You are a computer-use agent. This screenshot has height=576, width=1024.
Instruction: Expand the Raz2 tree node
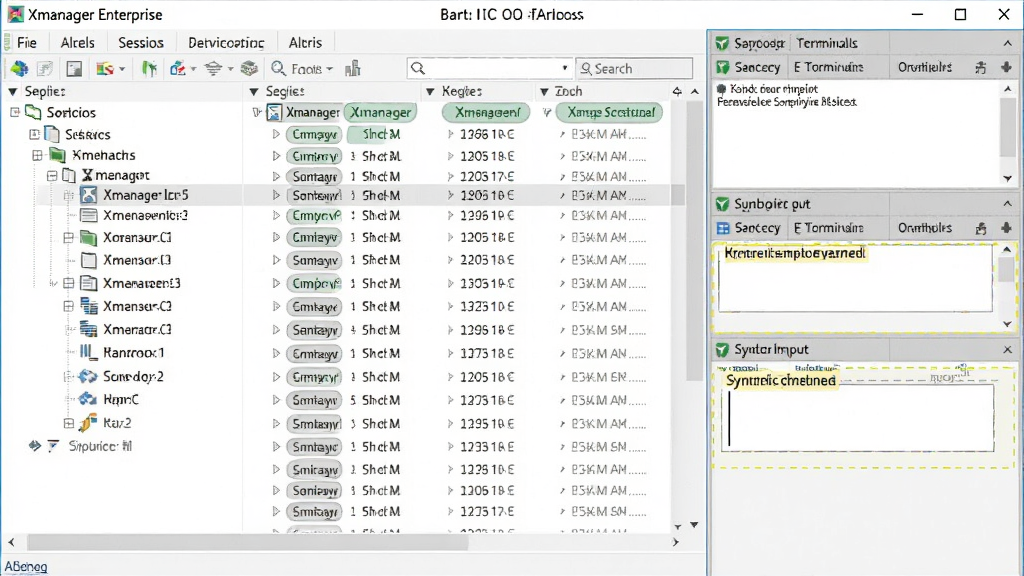pos(69,423)
